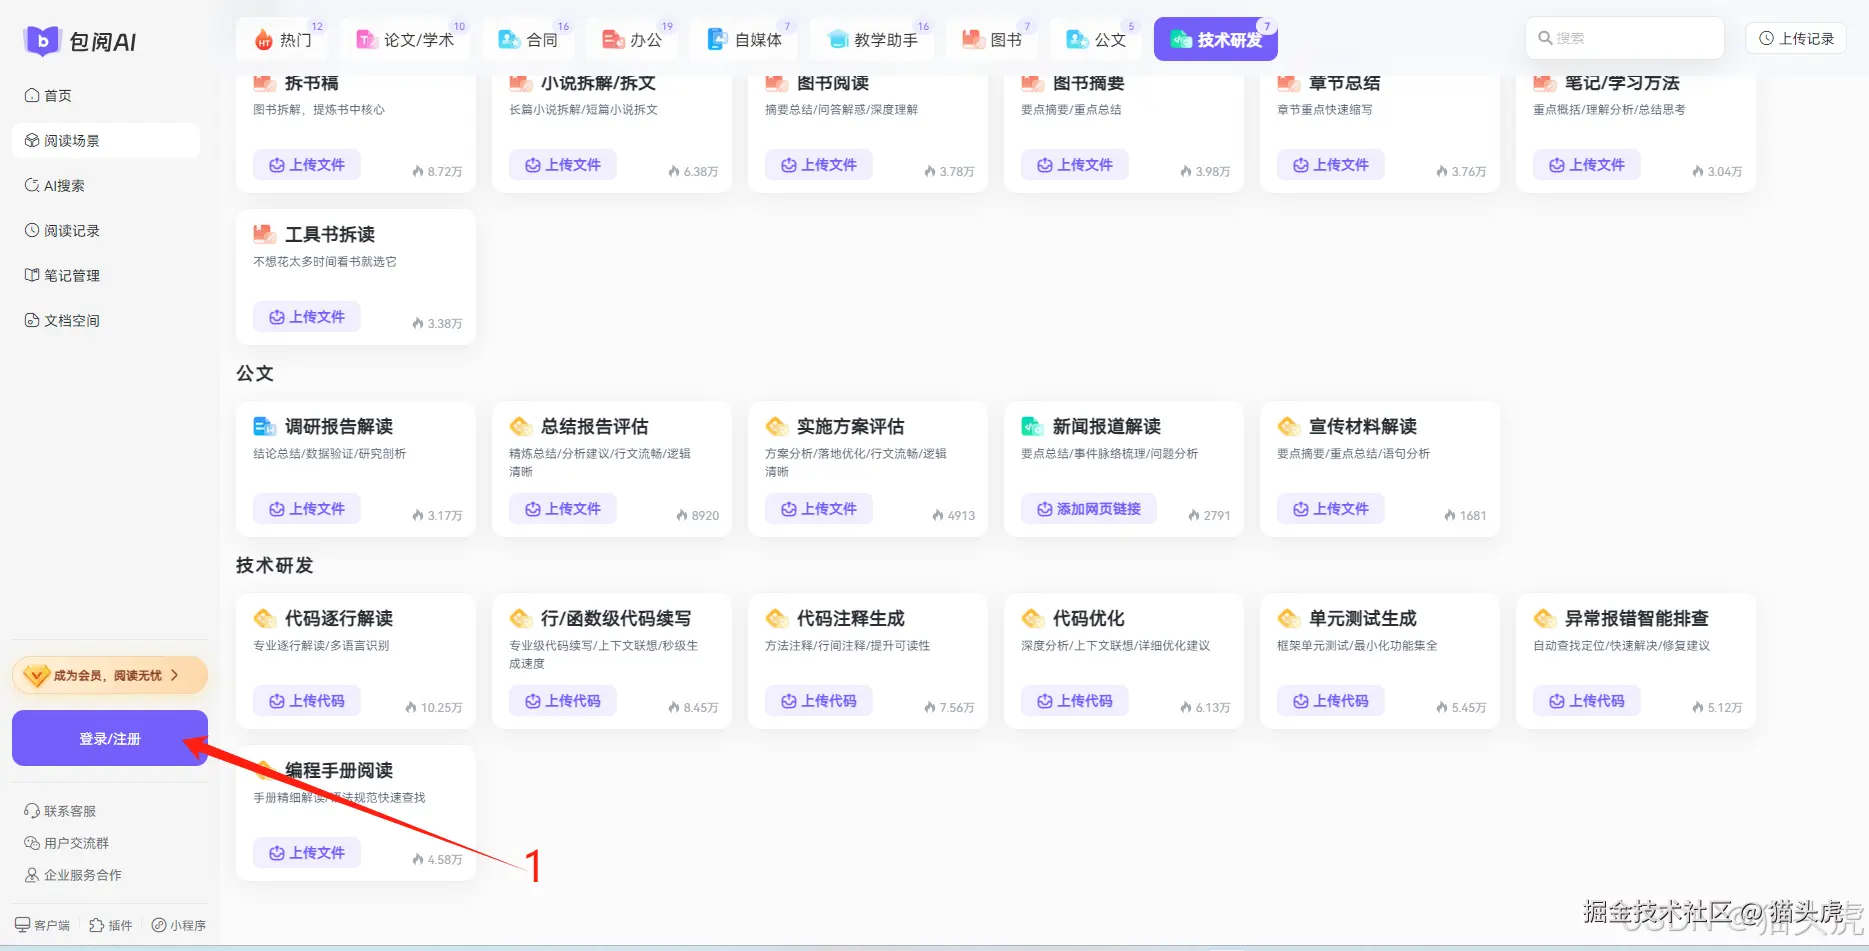
Task: Open 上传记录 at top right
Action: [1796, 38]
